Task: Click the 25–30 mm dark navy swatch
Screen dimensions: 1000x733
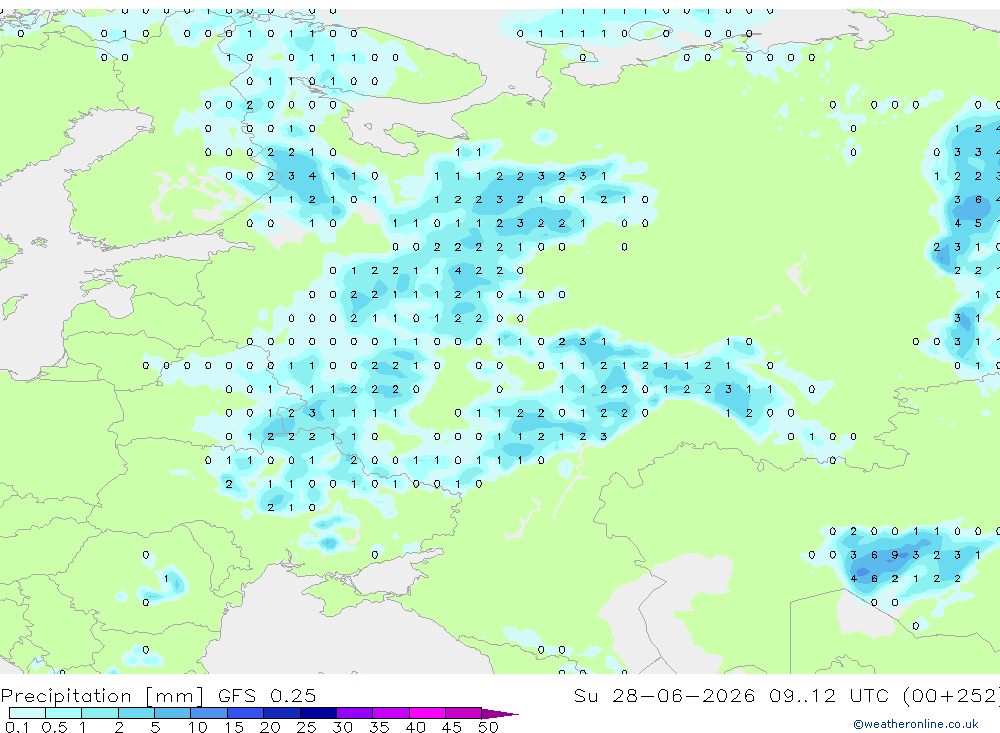Action: (318, 713)
